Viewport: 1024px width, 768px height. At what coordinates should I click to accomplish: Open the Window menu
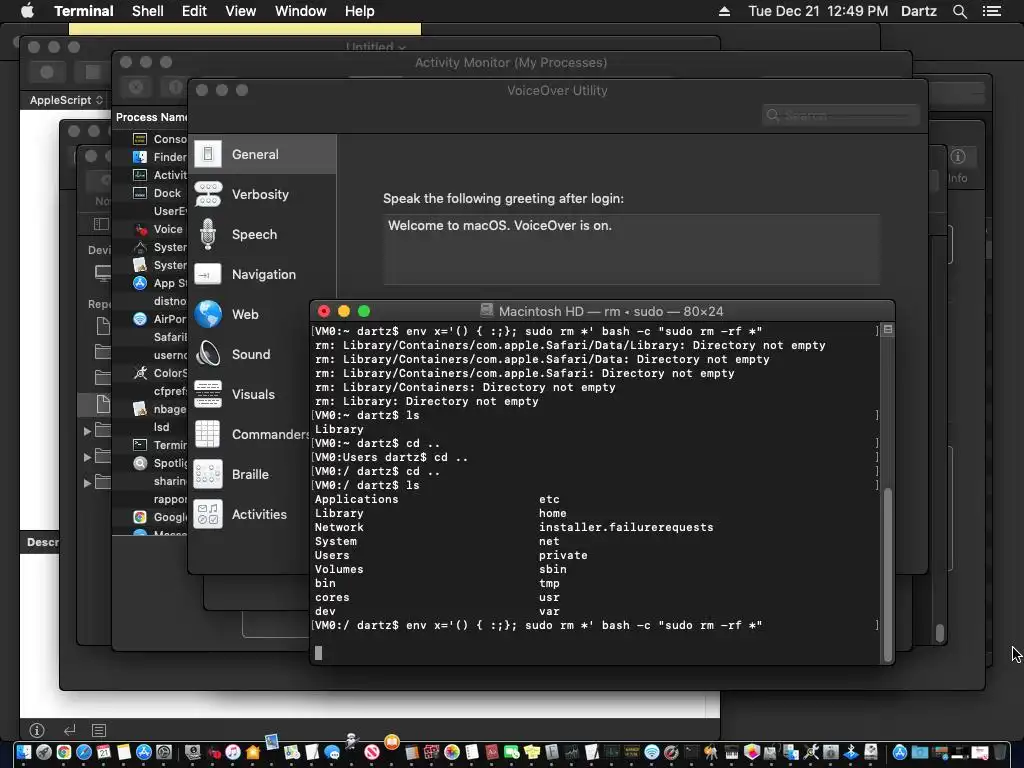[x=300, y=11]
